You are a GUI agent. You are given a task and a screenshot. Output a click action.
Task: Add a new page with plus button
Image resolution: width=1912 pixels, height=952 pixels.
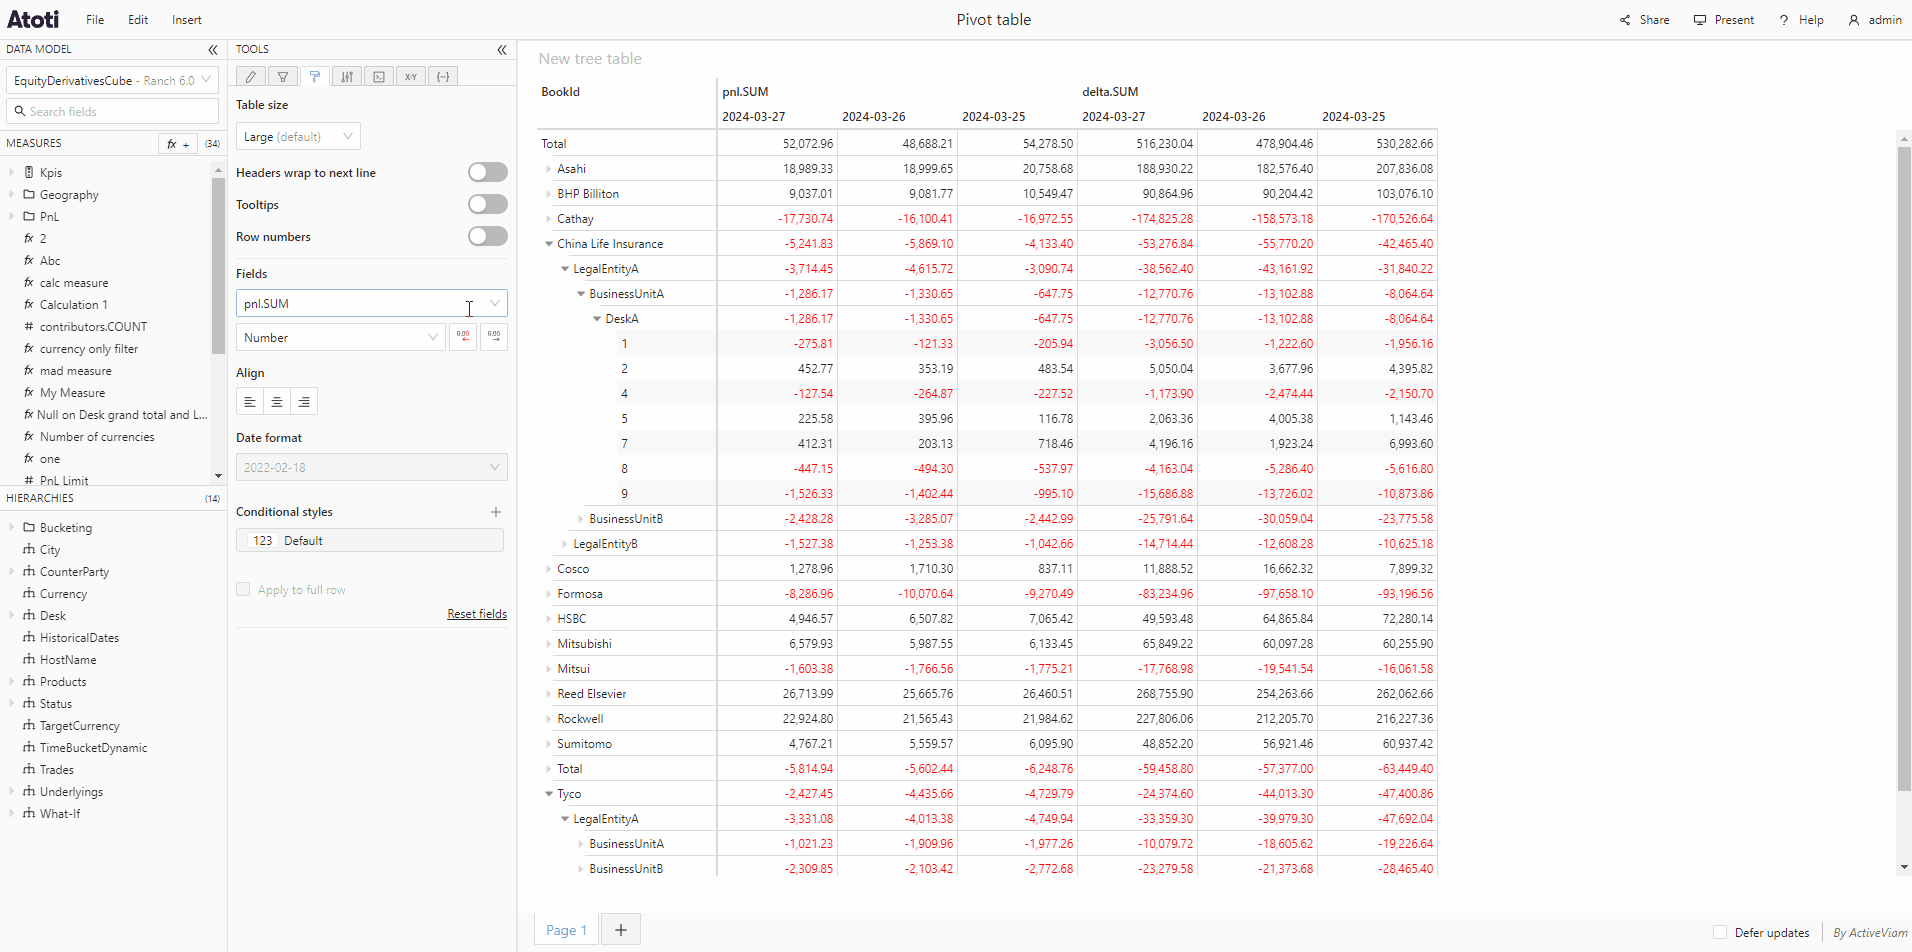click(621, 930)
